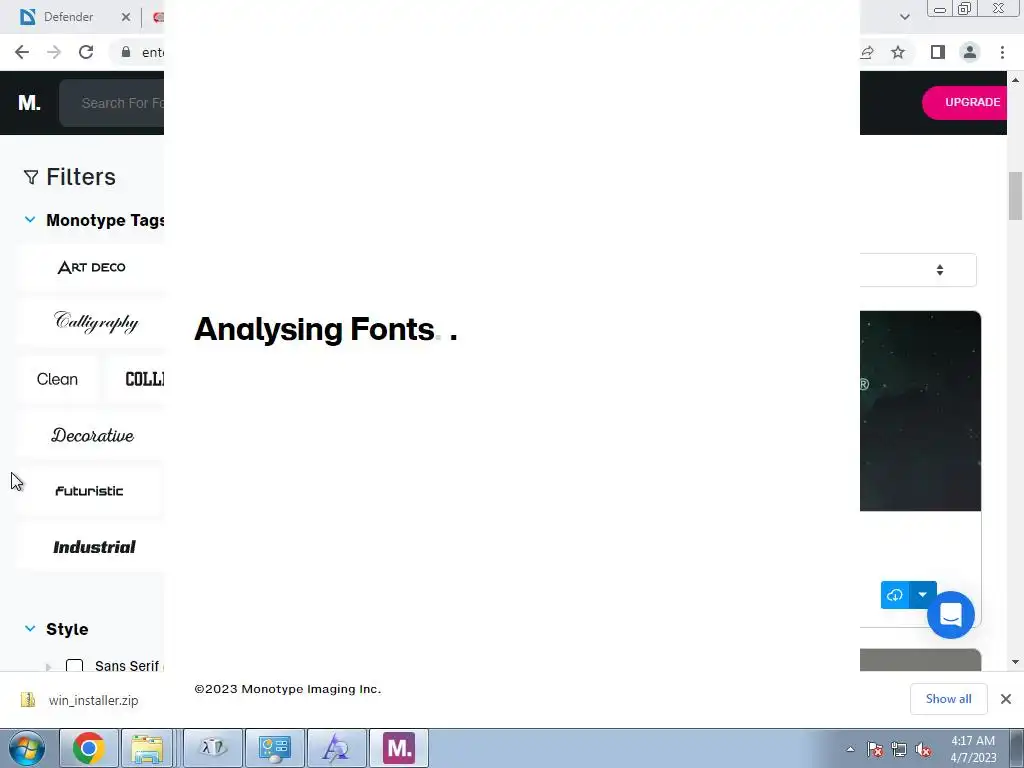
Task: Reload the page with the refresh icon
Action: (x=86, y=52)
